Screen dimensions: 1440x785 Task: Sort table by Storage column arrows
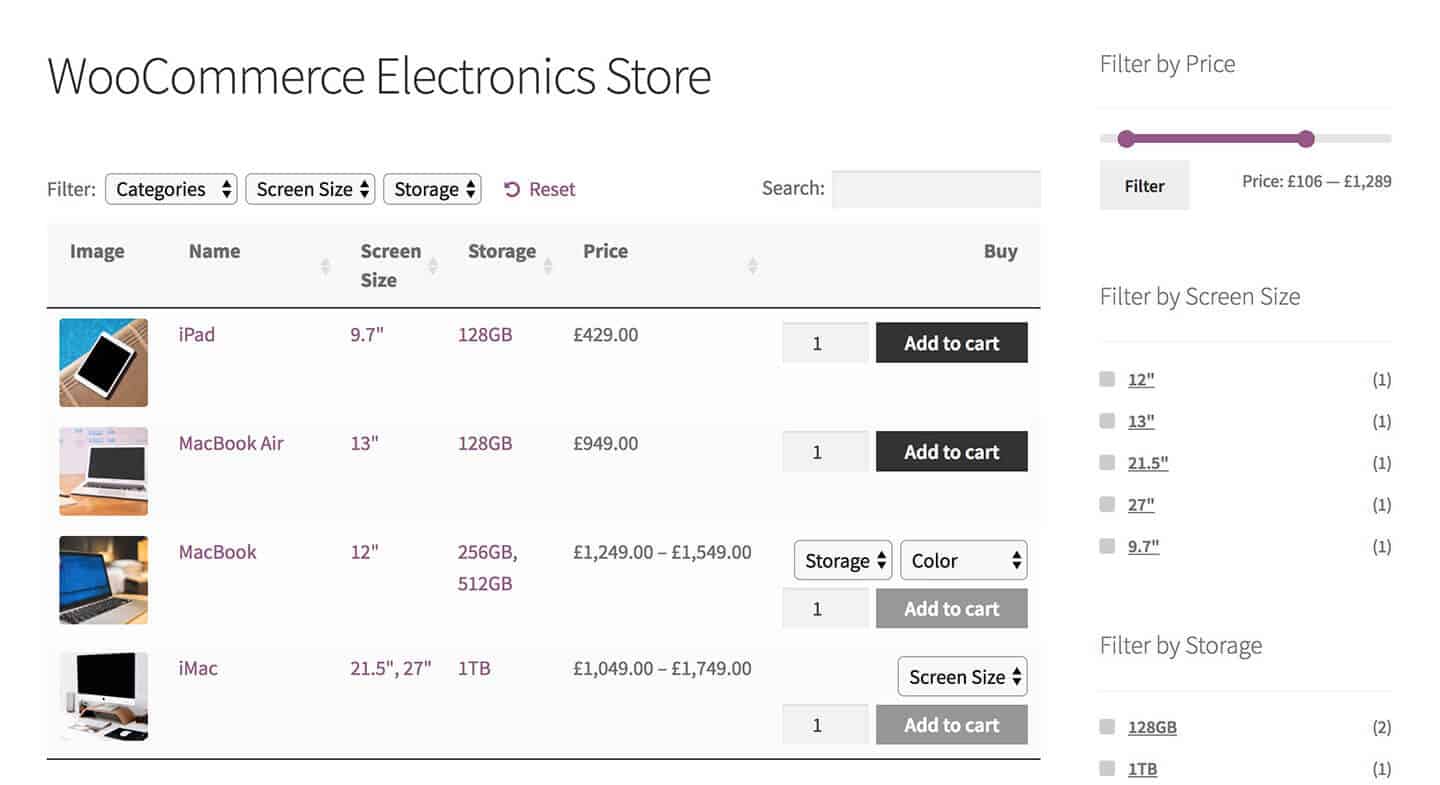pos(549,266)
